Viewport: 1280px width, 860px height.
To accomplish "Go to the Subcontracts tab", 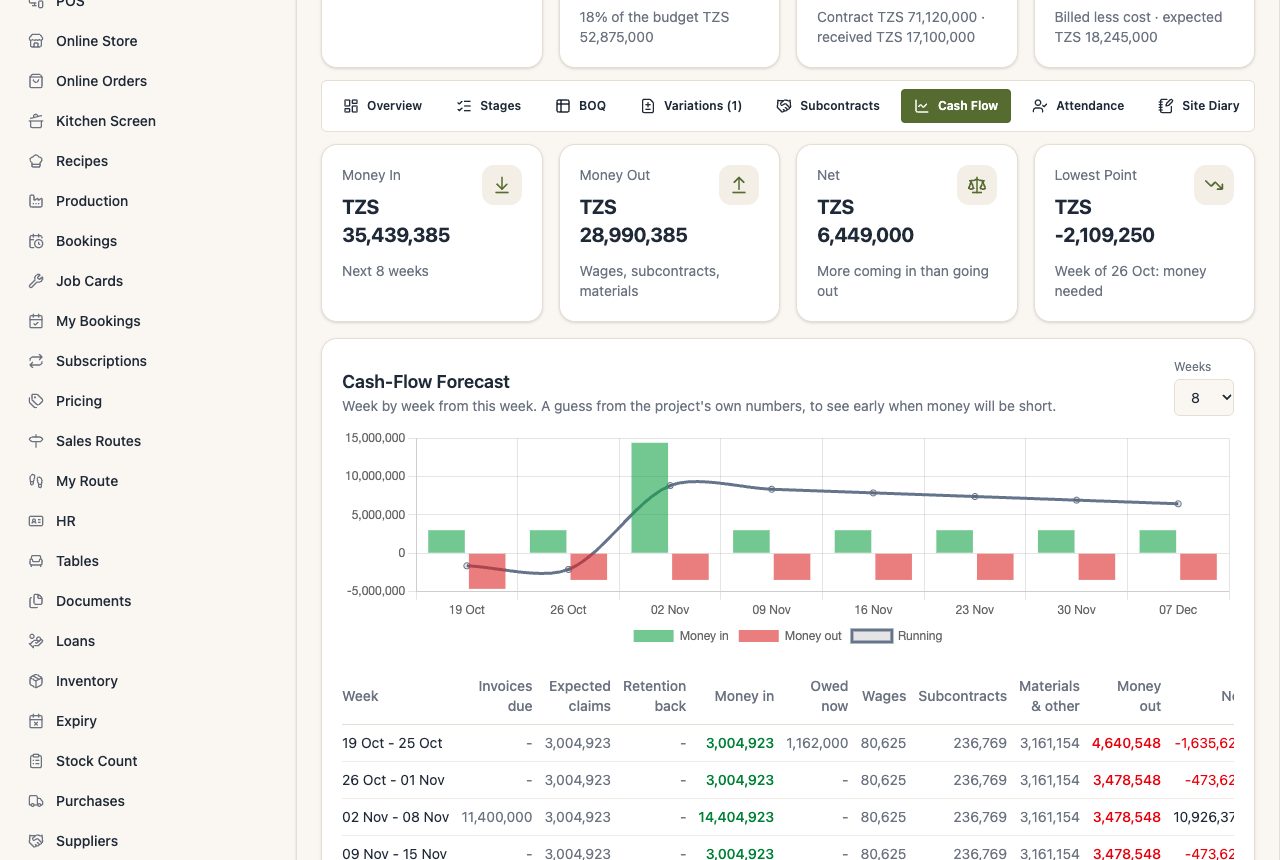I will (828, 106).
